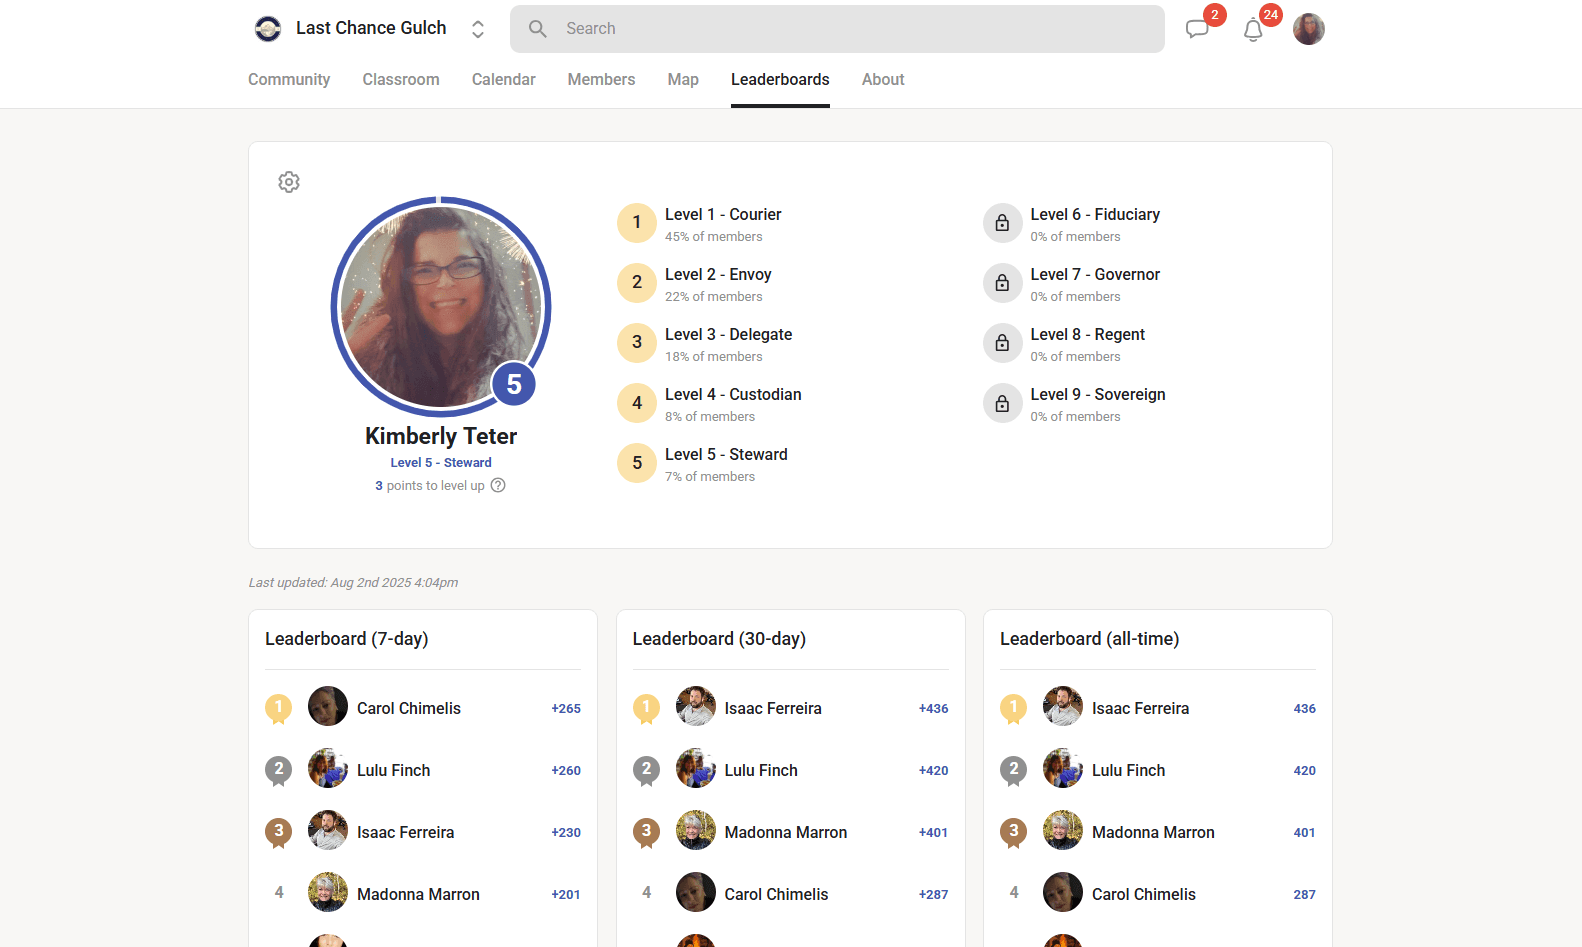Image resolution: width=1582 pixels, height=947 pixels.
Task: Click the Last Chance Gulch group logo
Action: point(268,29)
